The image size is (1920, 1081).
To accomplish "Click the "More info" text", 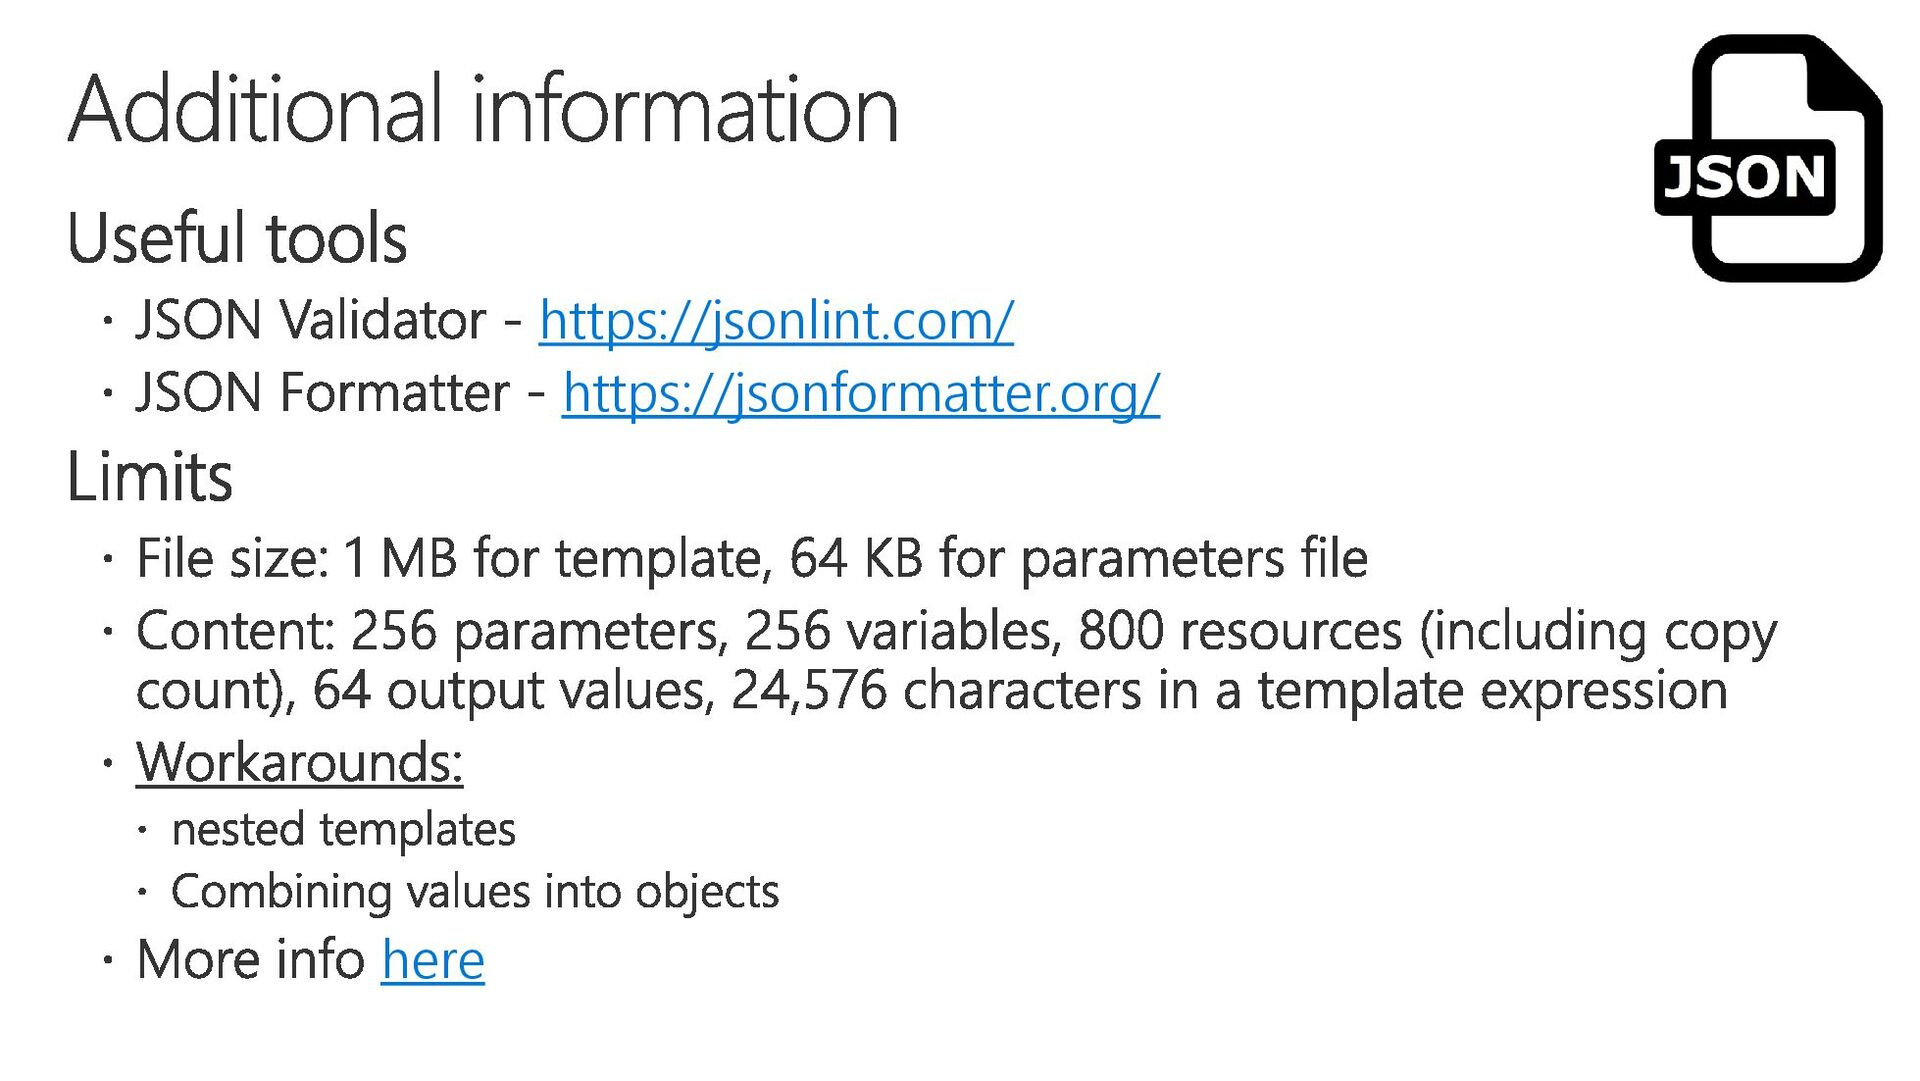I will [251, 961].
